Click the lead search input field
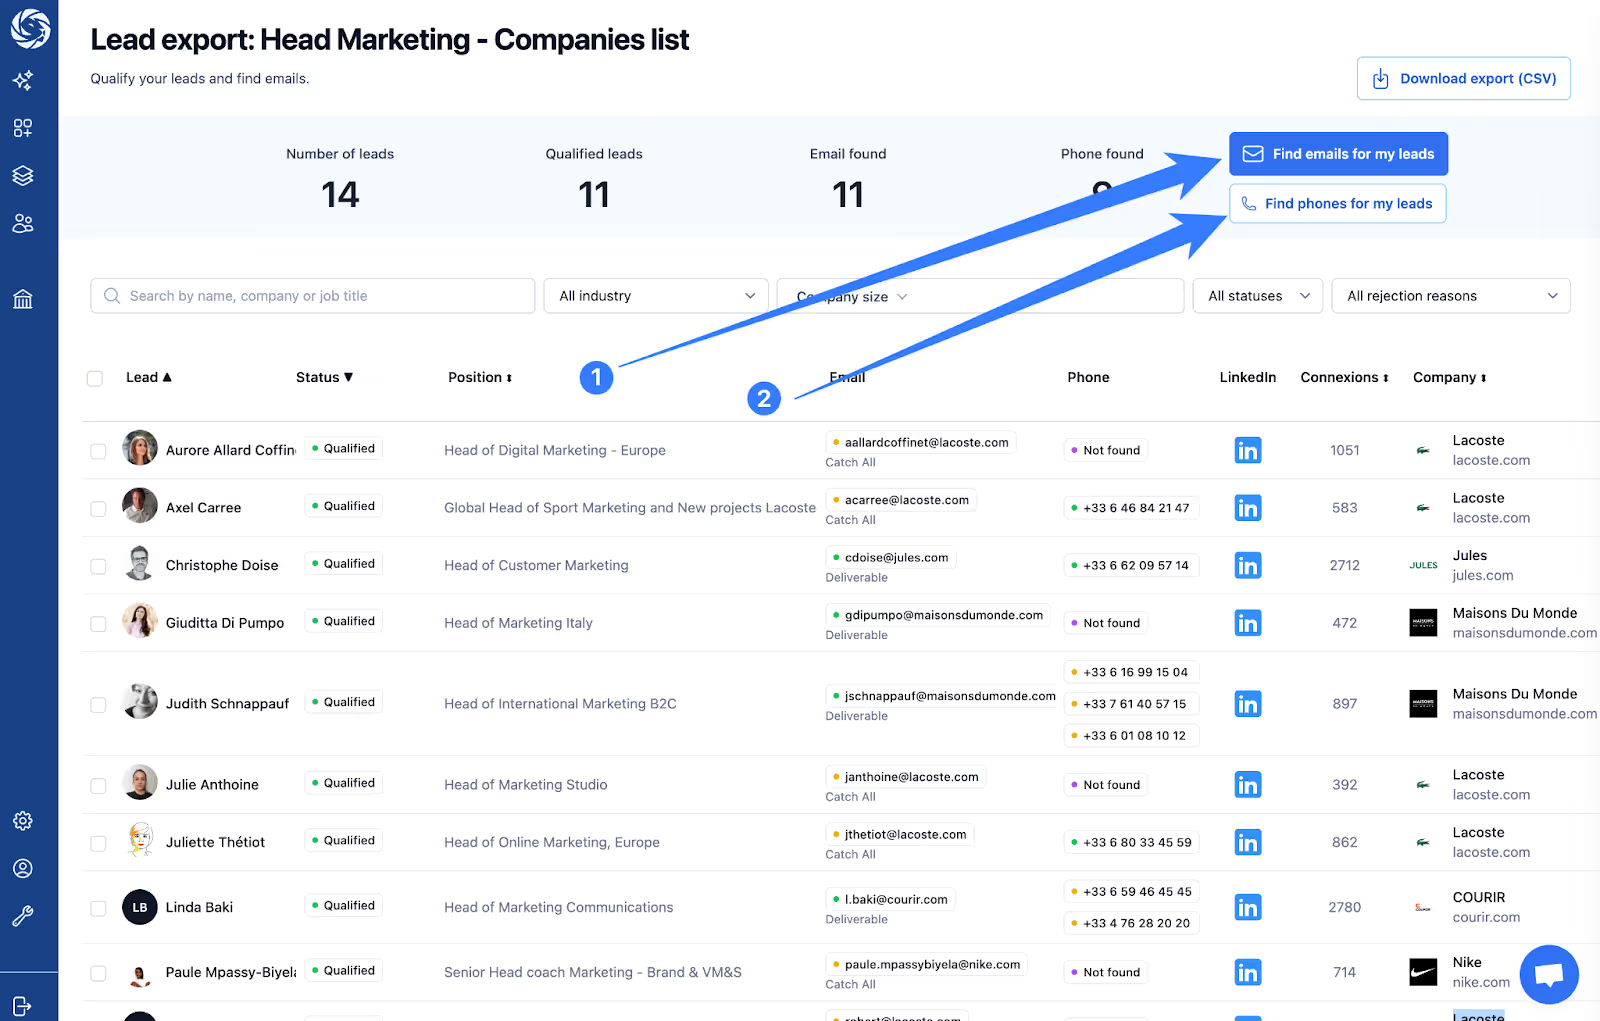Image resolution: width=1600 pixels, height=1021 pixels. [x=312, y=296]
